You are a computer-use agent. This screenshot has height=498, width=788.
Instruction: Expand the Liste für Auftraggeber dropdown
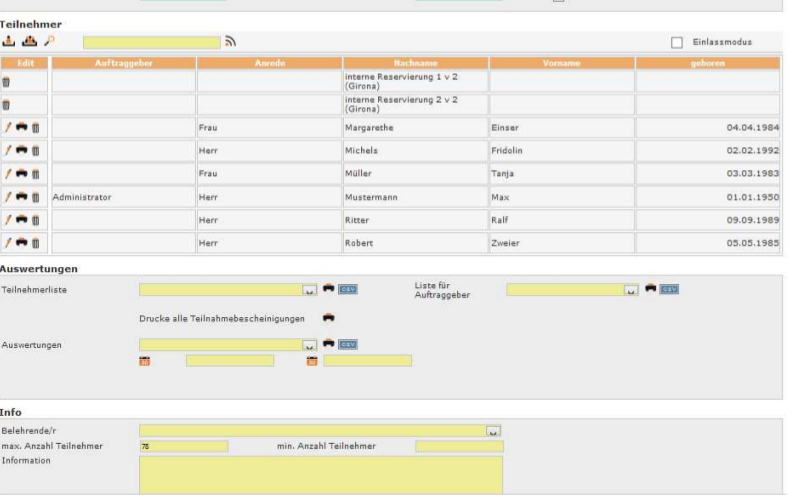pyautogui.click(x=631, y=290)
